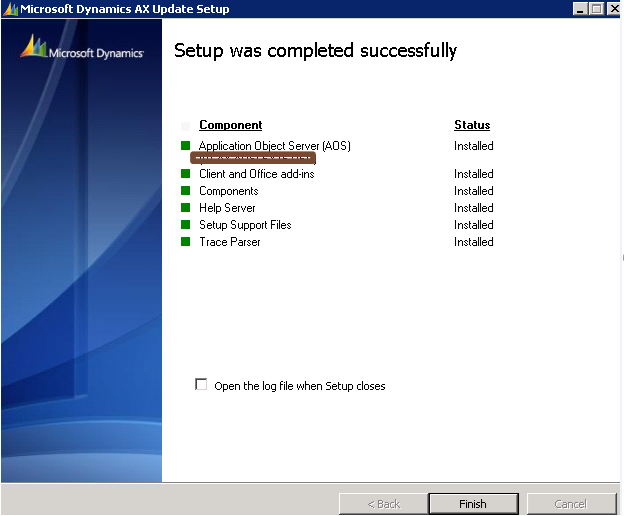Click the Microsoft Dynamics AX Update Setup title

(125, 9)
